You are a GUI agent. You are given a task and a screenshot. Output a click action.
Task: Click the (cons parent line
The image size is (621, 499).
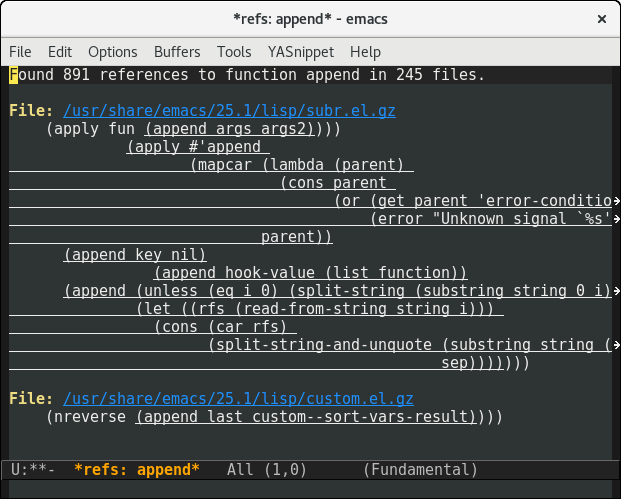click(333, 183)
